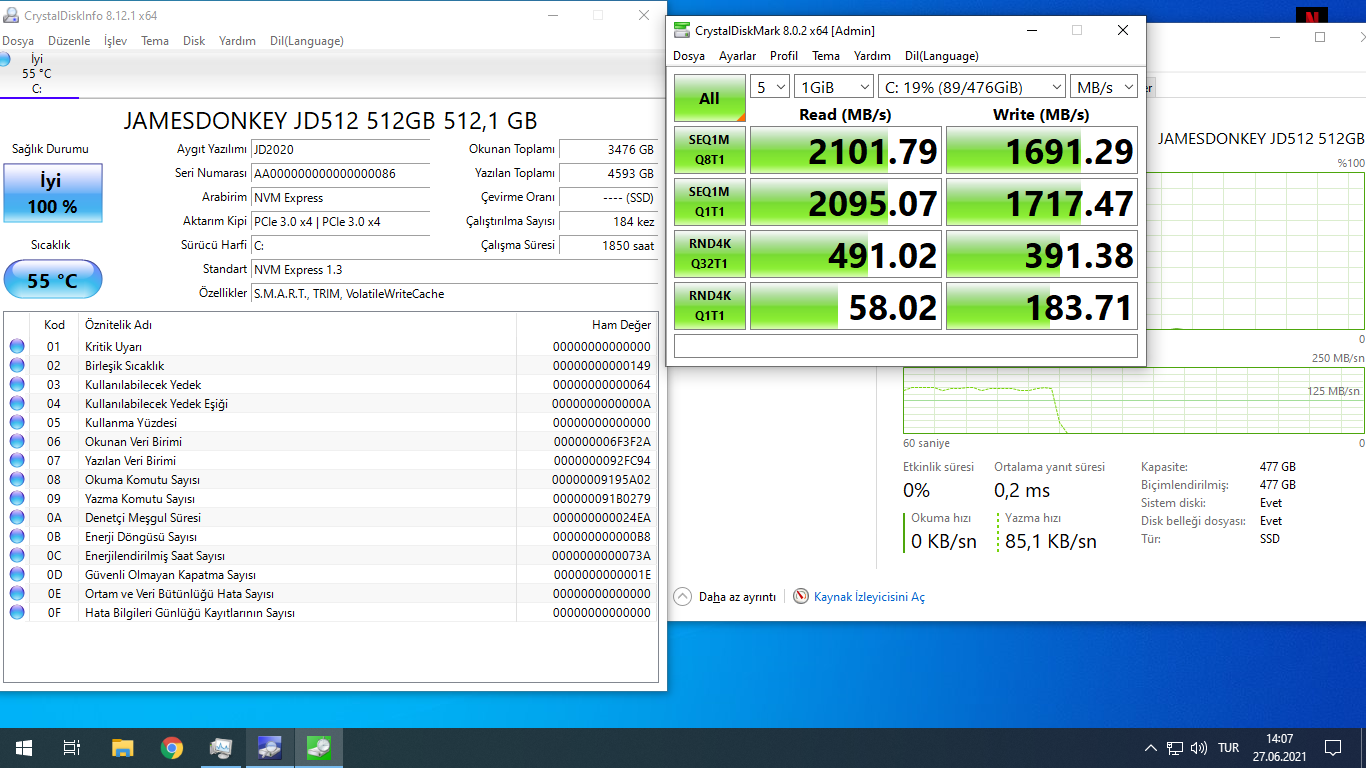Switch to CrystalDiskMark taskbar icon
1366x768 pixels.
tap(319, 748)
